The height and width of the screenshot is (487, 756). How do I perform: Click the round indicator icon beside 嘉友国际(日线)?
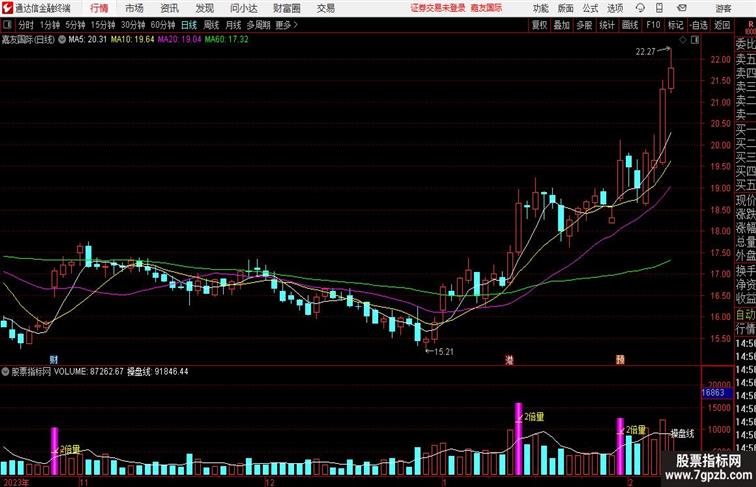(62, 40)
